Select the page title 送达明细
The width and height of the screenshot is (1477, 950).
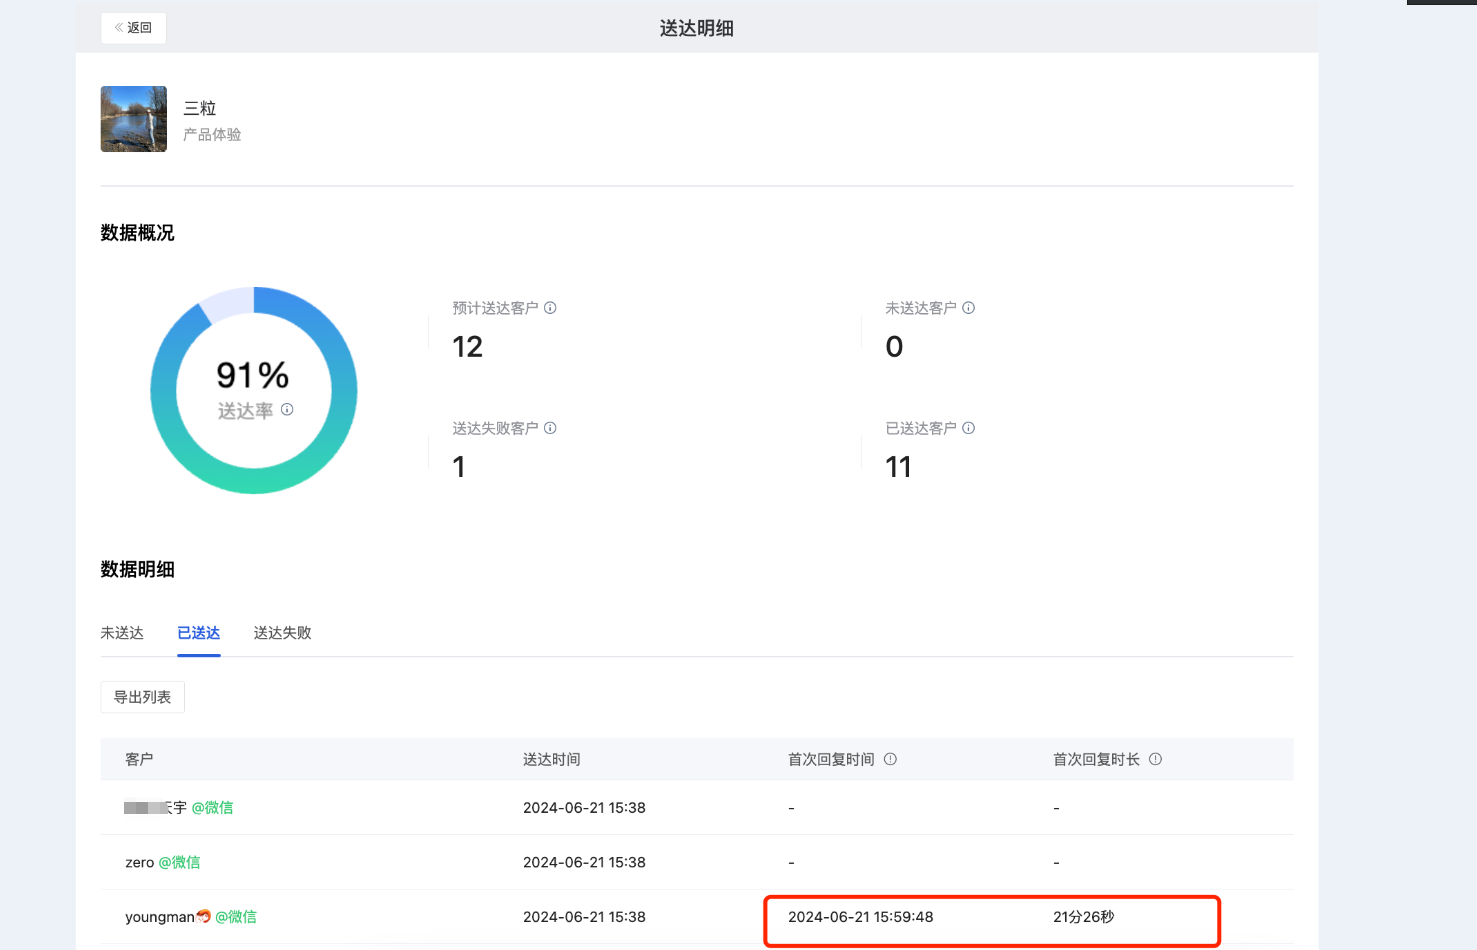pos(697,28)
